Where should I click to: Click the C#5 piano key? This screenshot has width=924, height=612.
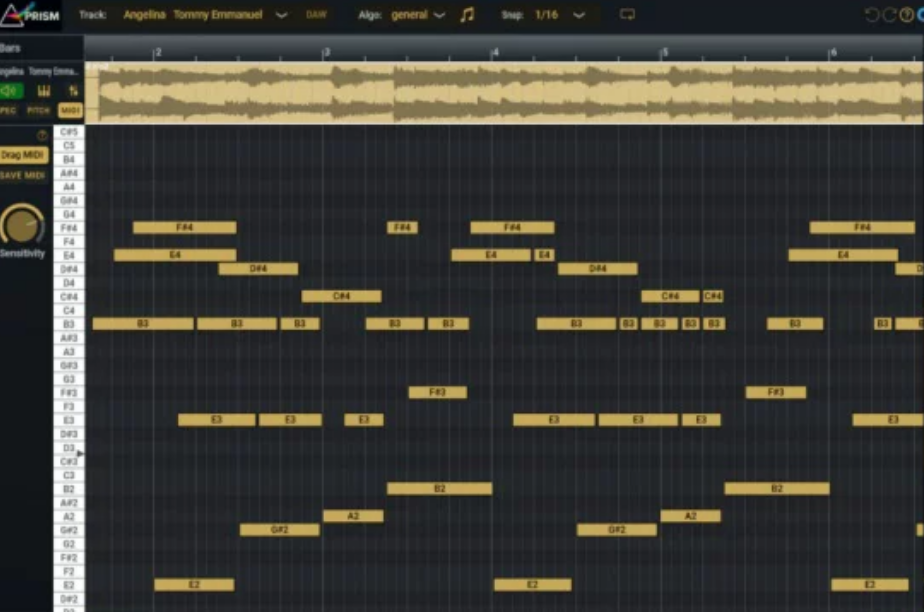click(69, 132)
